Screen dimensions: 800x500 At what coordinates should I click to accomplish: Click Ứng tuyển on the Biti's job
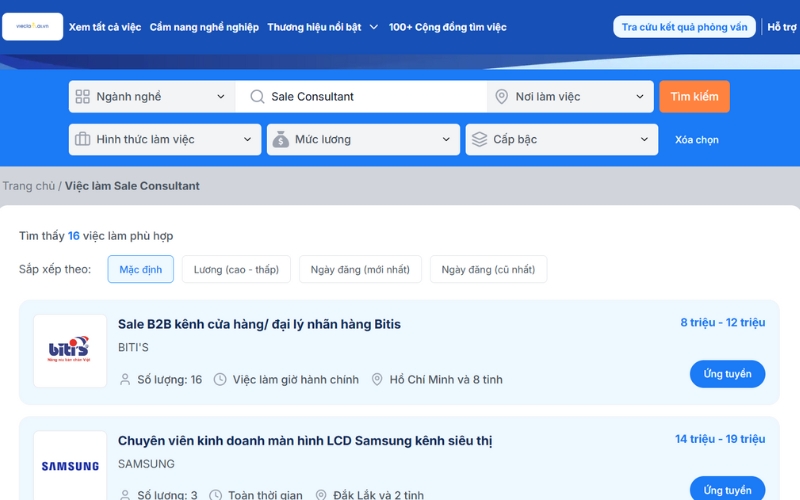coord(727,374)
